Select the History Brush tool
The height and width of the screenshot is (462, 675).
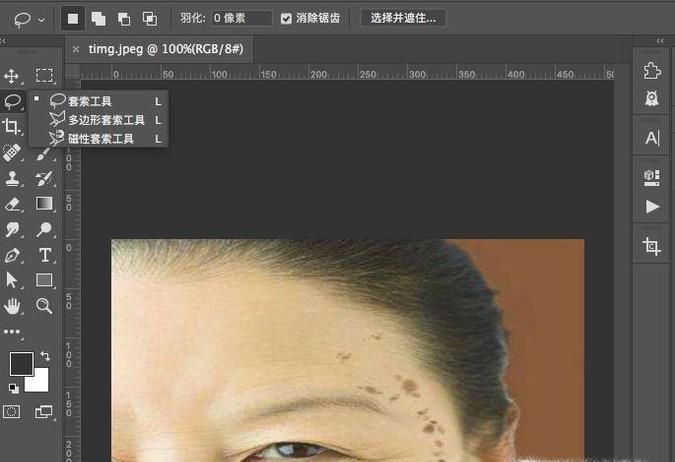[x=44, y=178]
